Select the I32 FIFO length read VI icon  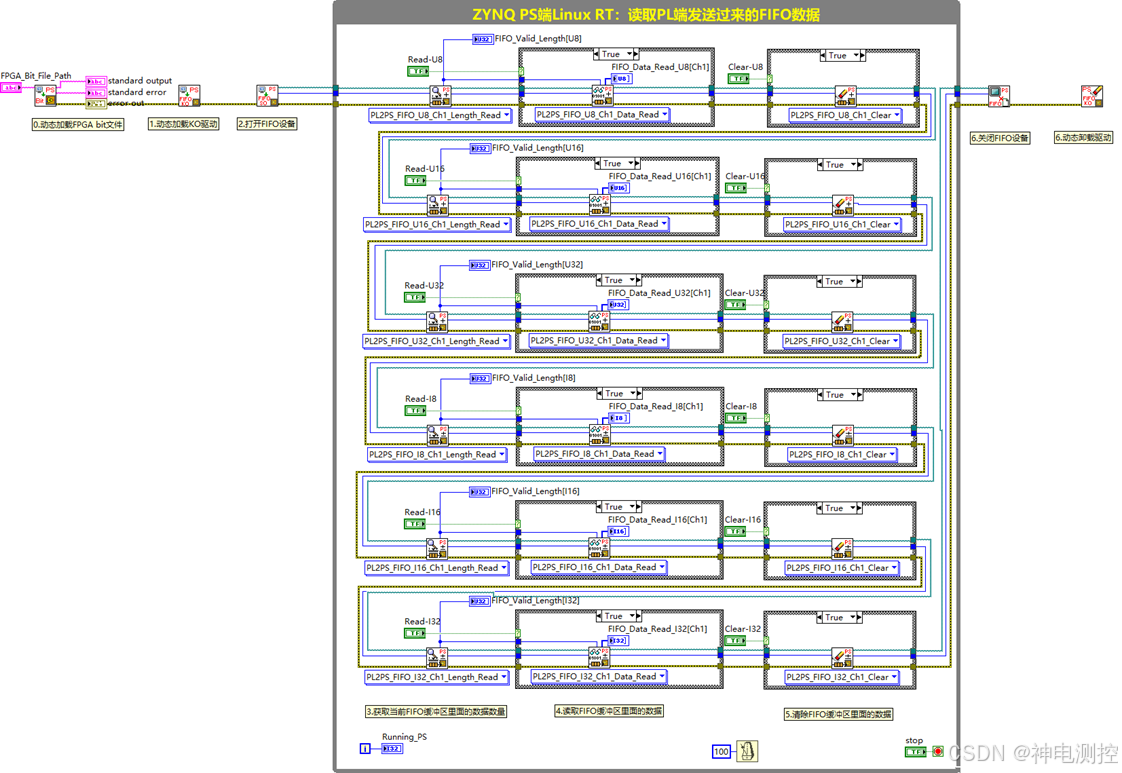click(x=437, y=658)
